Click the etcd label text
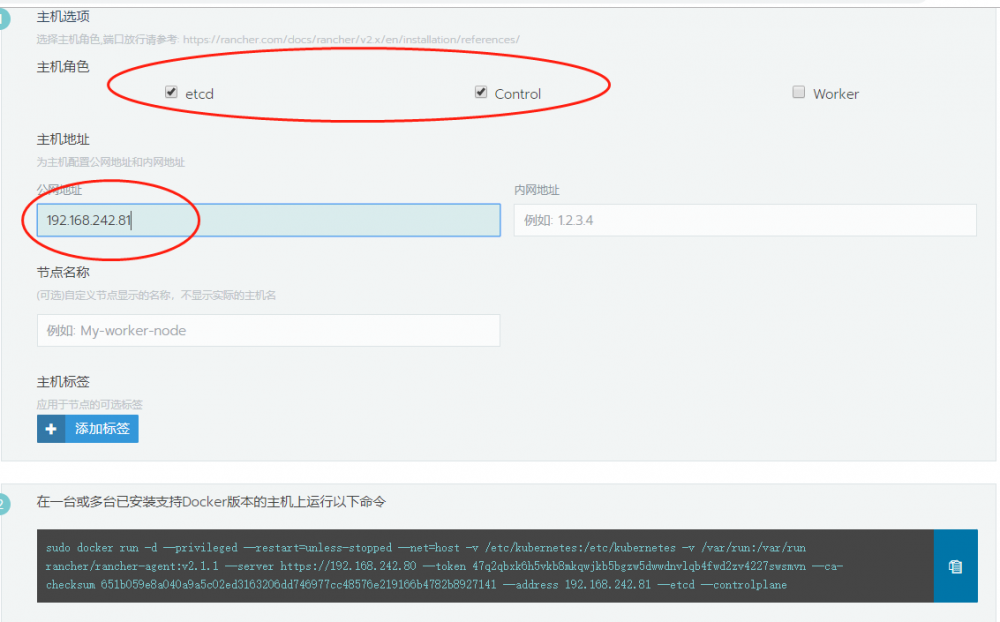This screenshot has width=1000, height=622. 199,93
